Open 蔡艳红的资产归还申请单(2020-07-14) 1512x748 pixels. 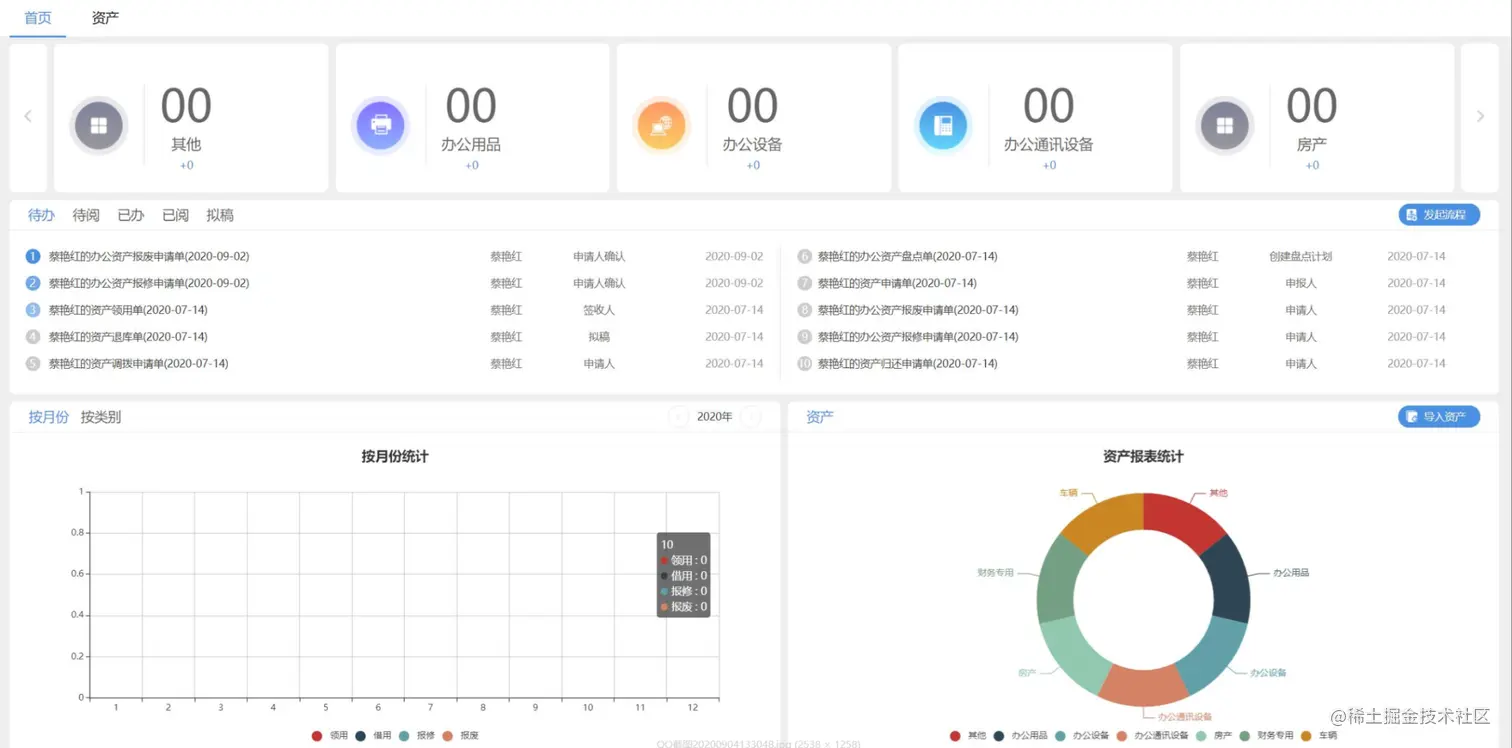907,364
